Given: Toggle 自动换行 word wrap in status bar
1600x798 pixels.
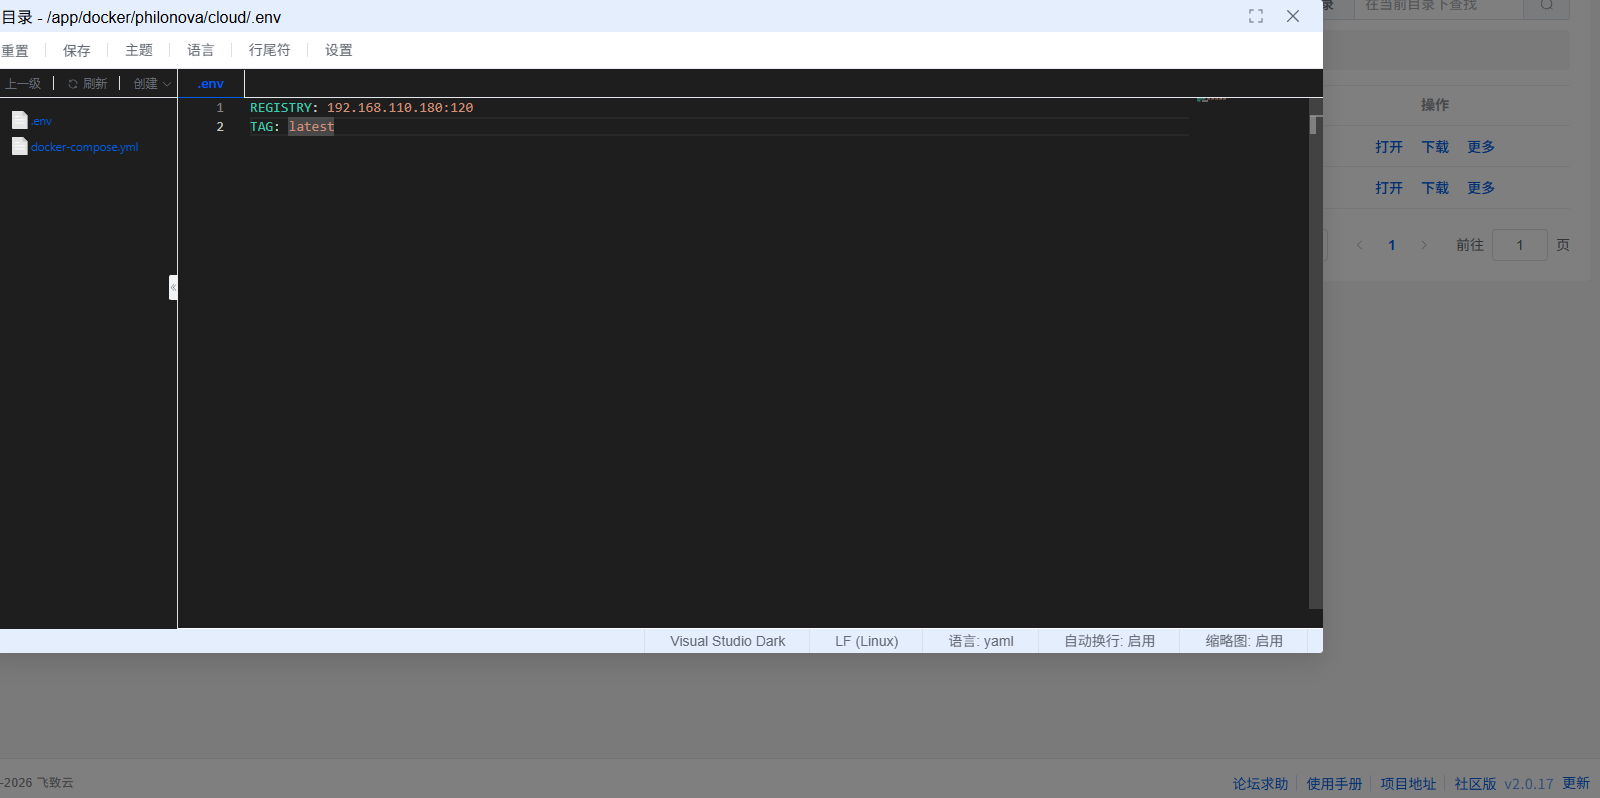Looking at the screenshot, I should point(1109,641).
